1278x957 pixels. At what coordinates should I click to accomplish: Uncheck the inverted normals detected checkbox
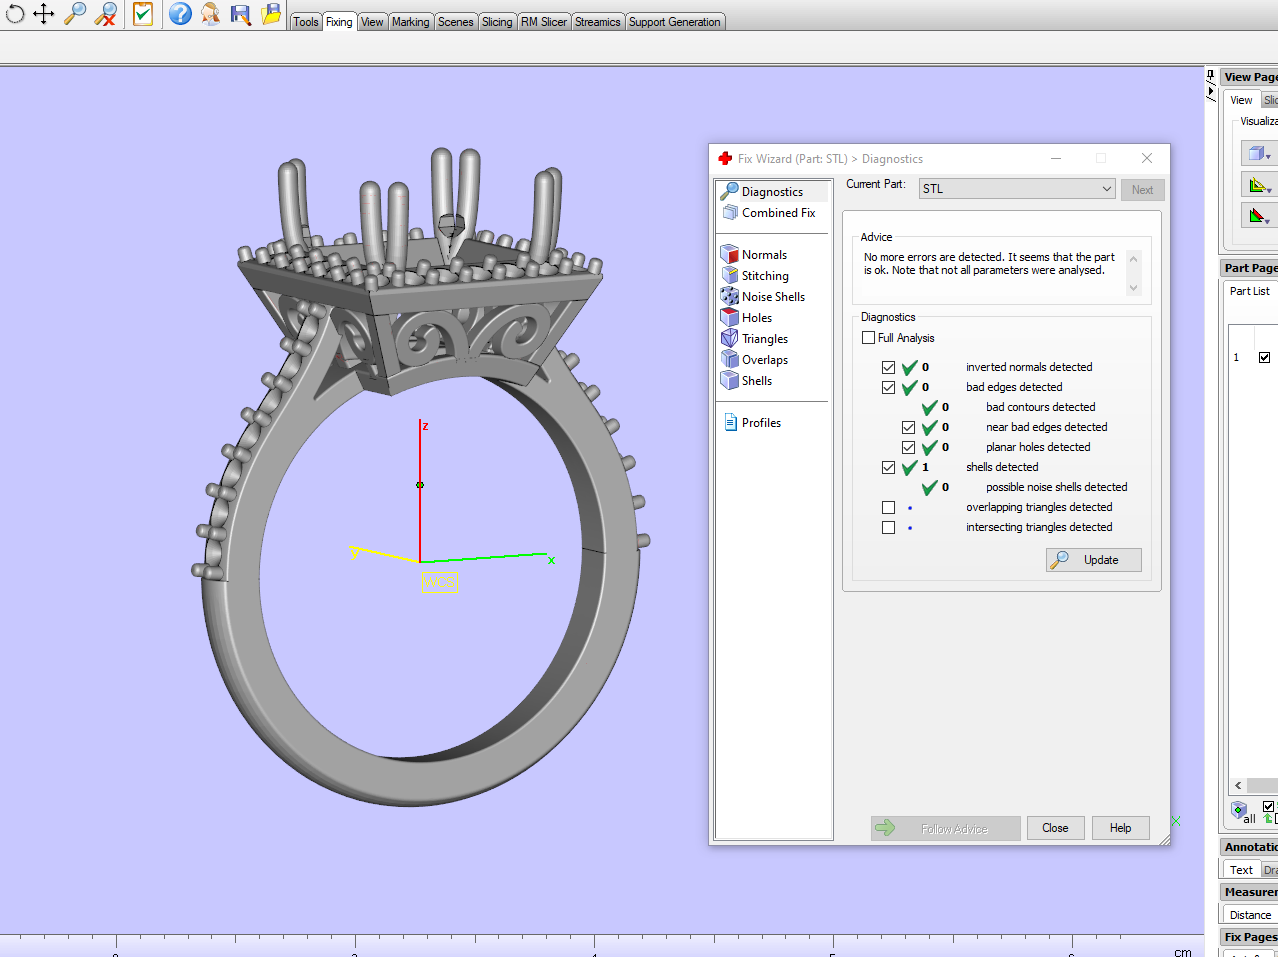tap(888, 367)
